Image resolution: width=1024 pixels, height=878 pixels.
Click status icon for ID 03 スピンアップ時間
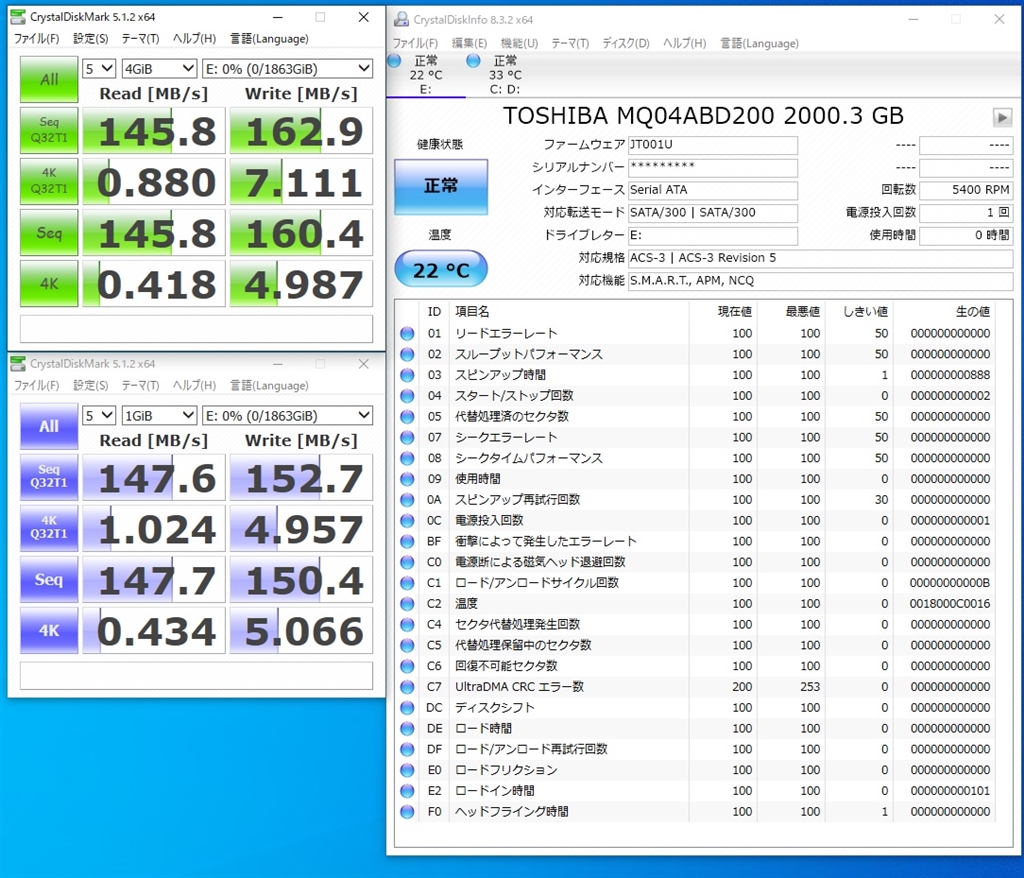click(408, 375)
